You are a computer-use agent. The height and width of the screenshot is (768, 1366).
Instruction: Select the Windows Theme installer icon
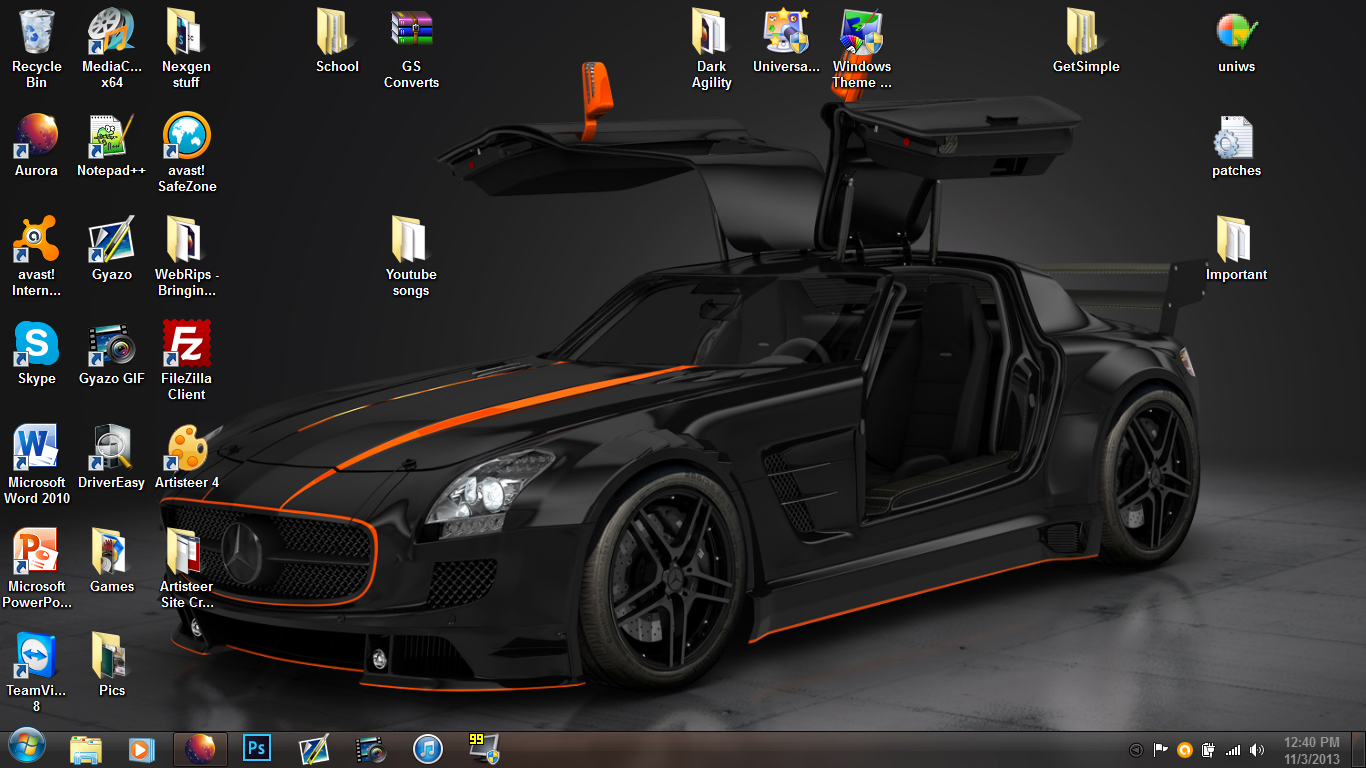[x=862, y=47]
